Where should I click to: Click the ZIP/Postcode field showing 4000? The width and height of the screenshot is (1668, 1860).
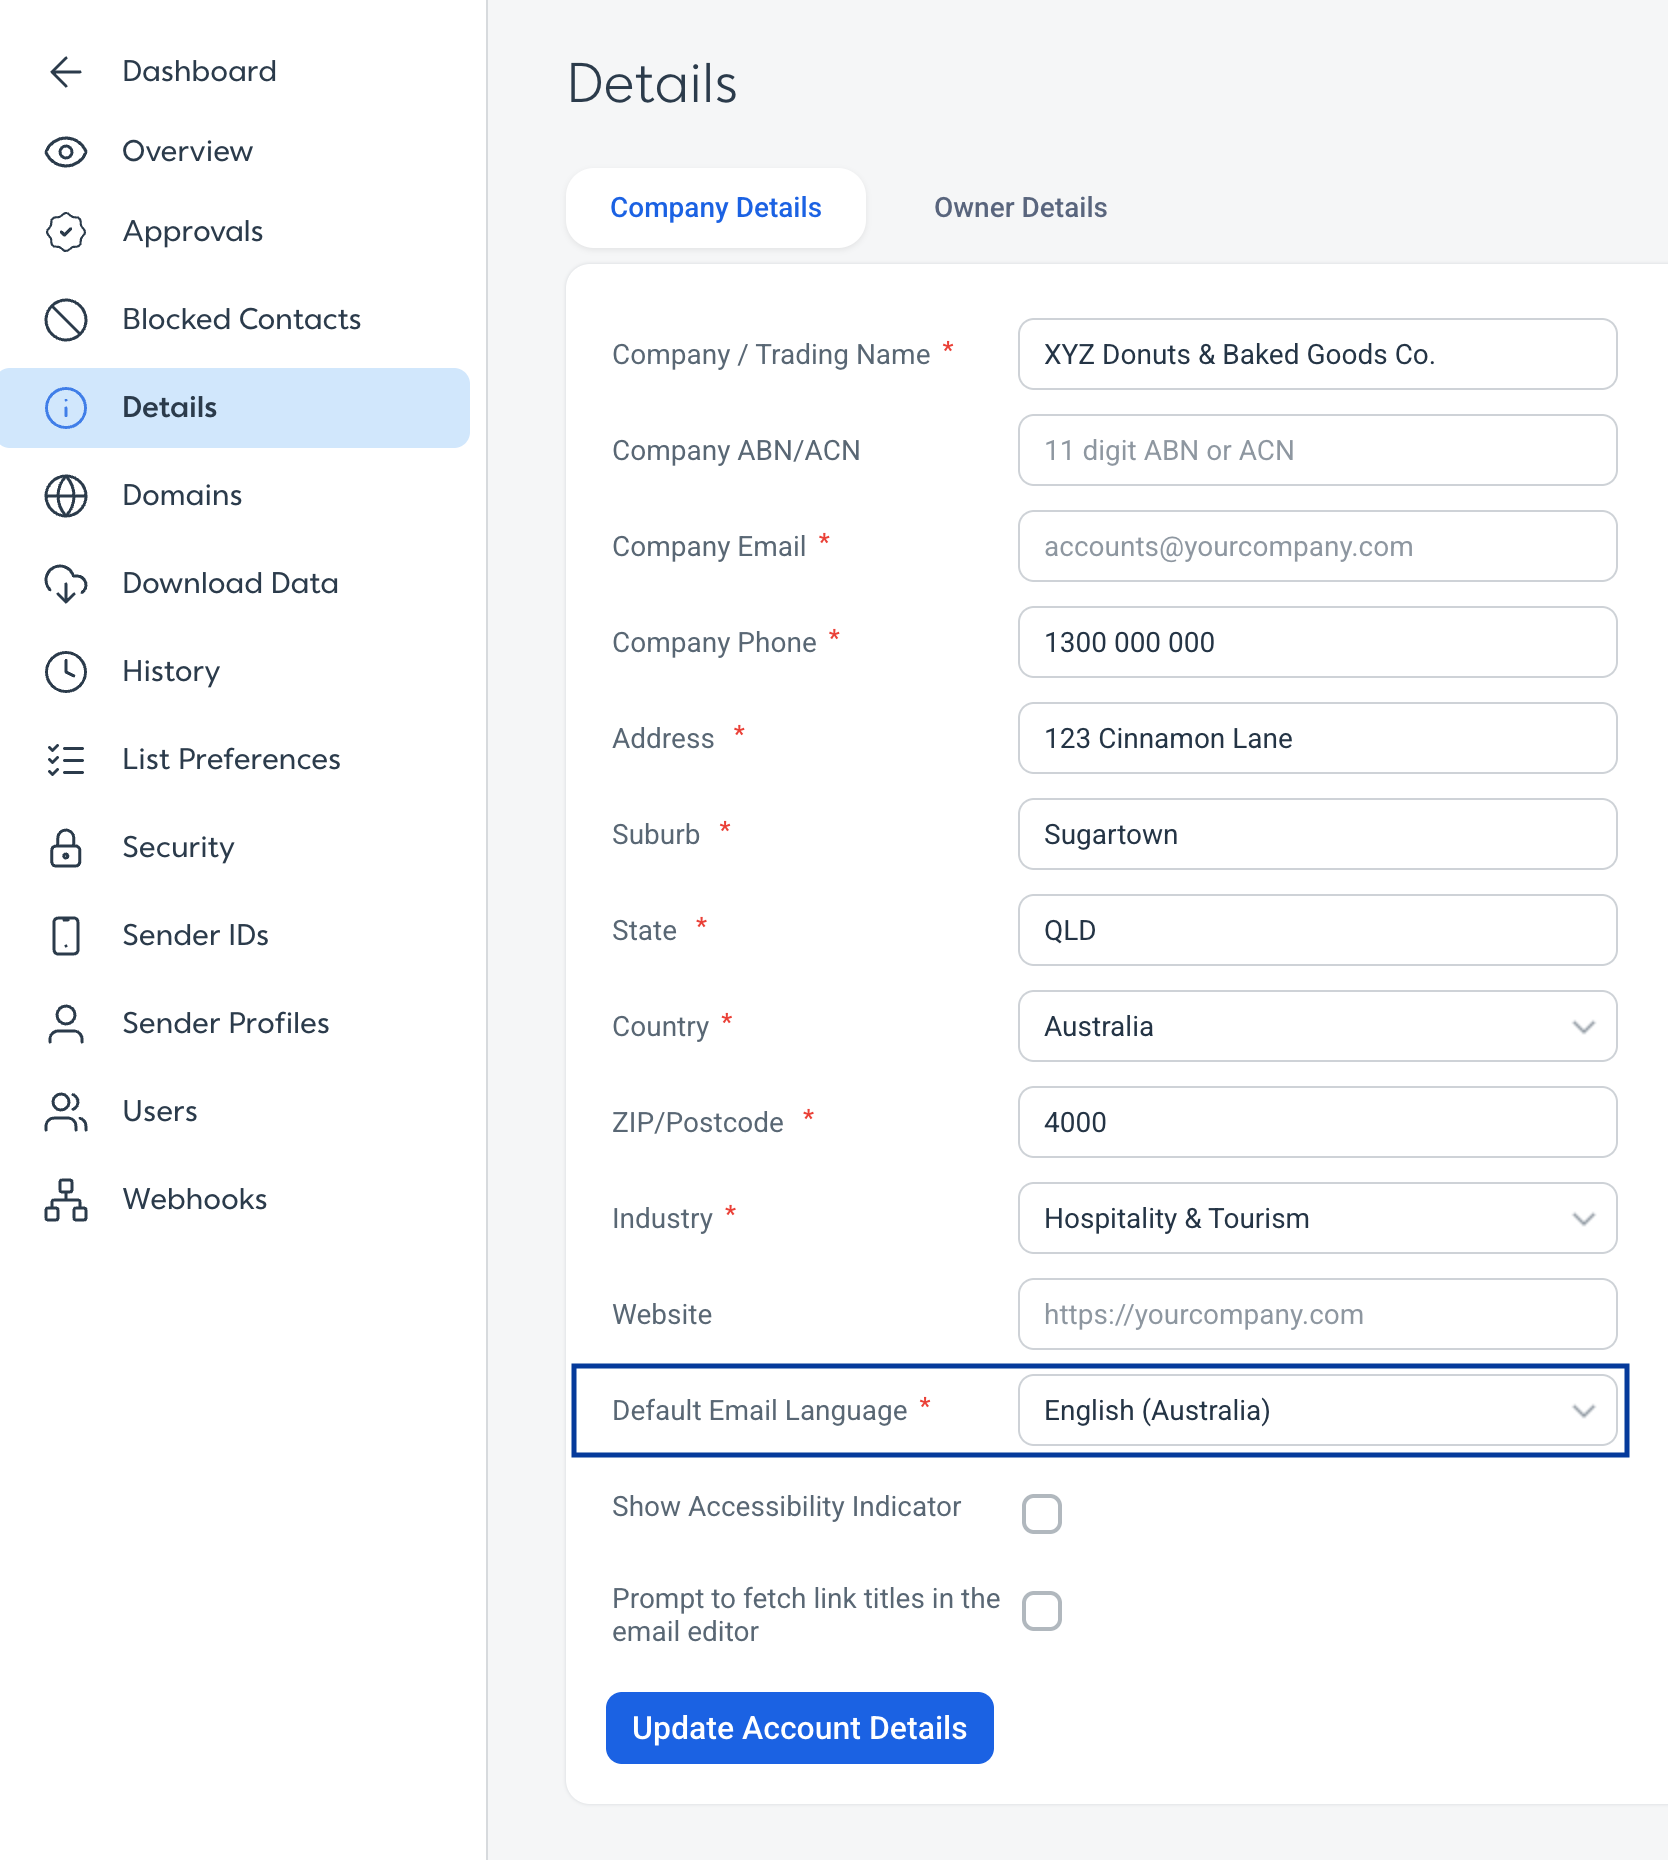click(x=1317, y=1122)
